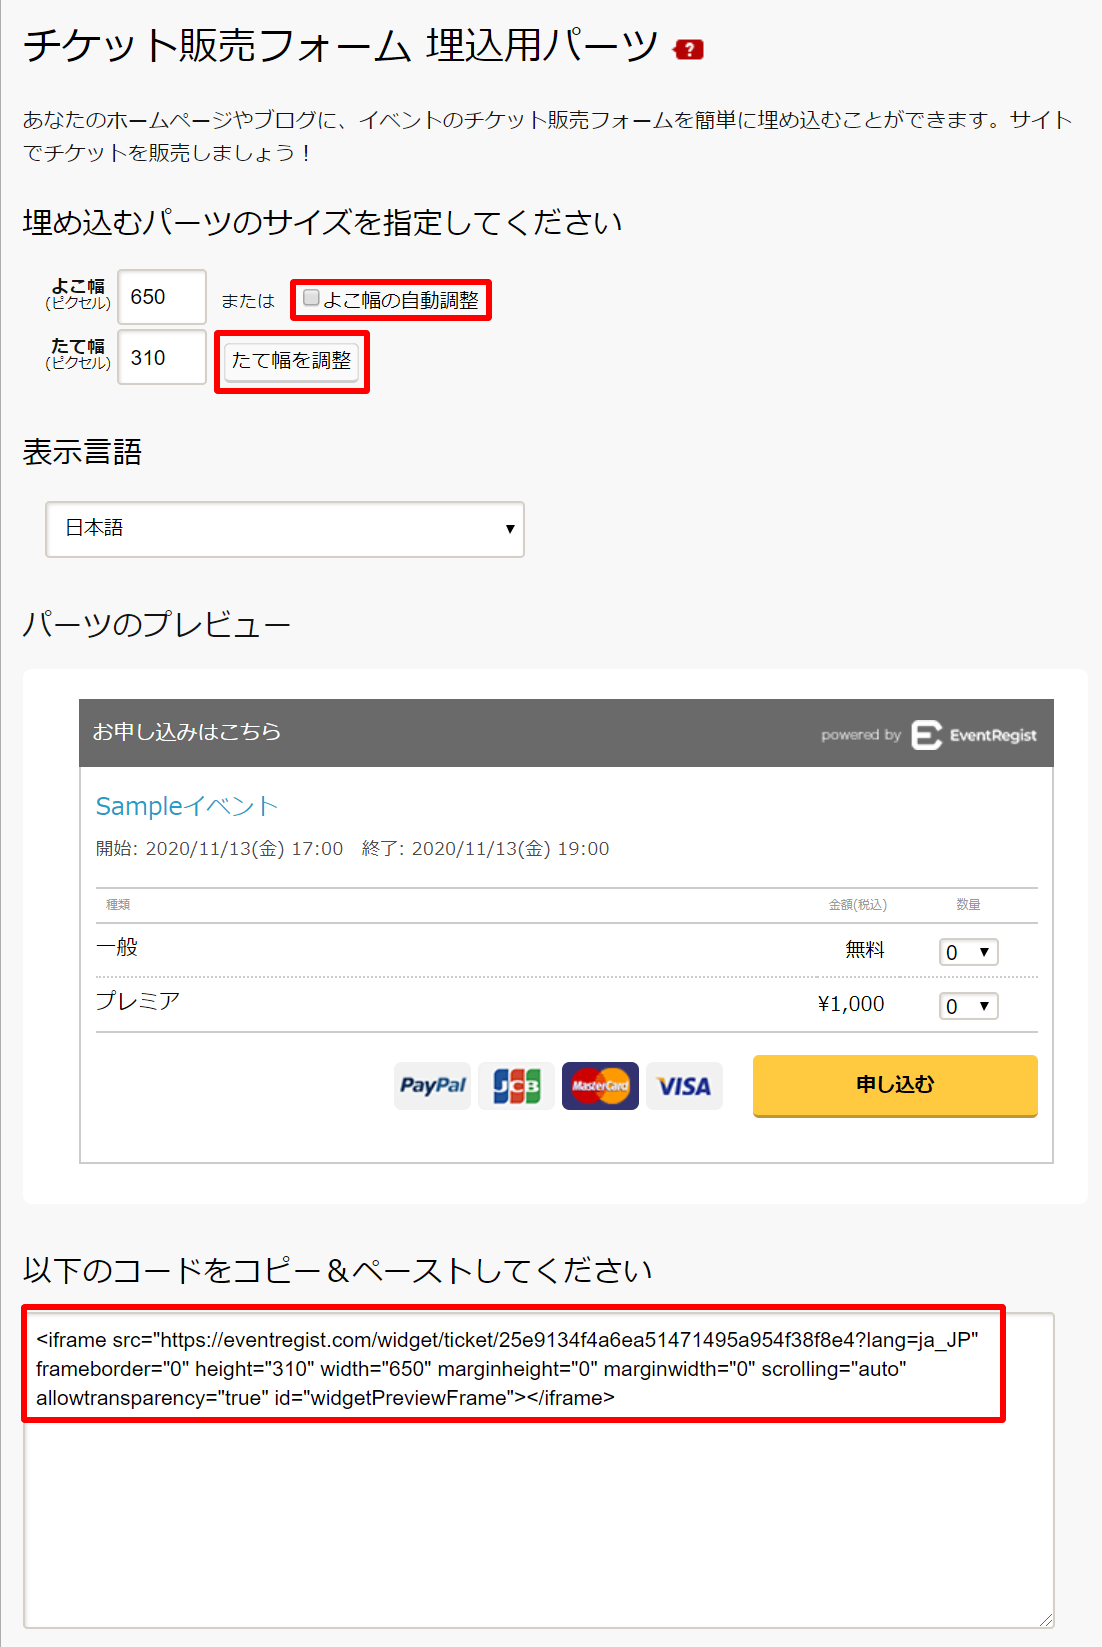Enable the よこ幅の自動調整 checkbox
1102x1647 pixels.
[x=311, y=298]
